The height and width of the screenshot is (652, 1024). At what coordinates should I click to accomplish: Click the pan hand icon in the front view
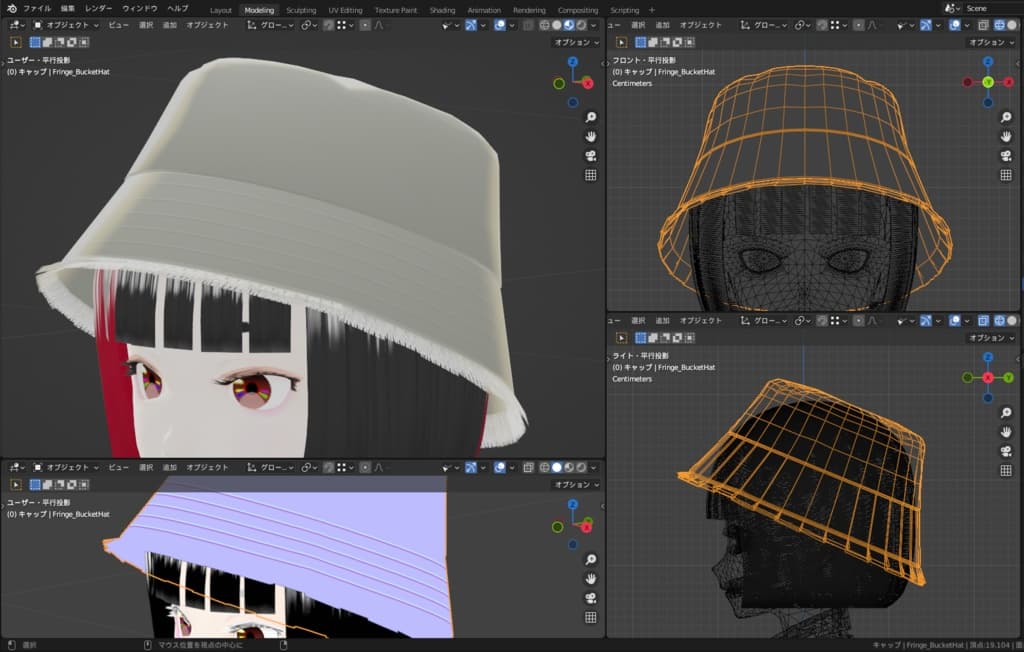[1006, 136]
